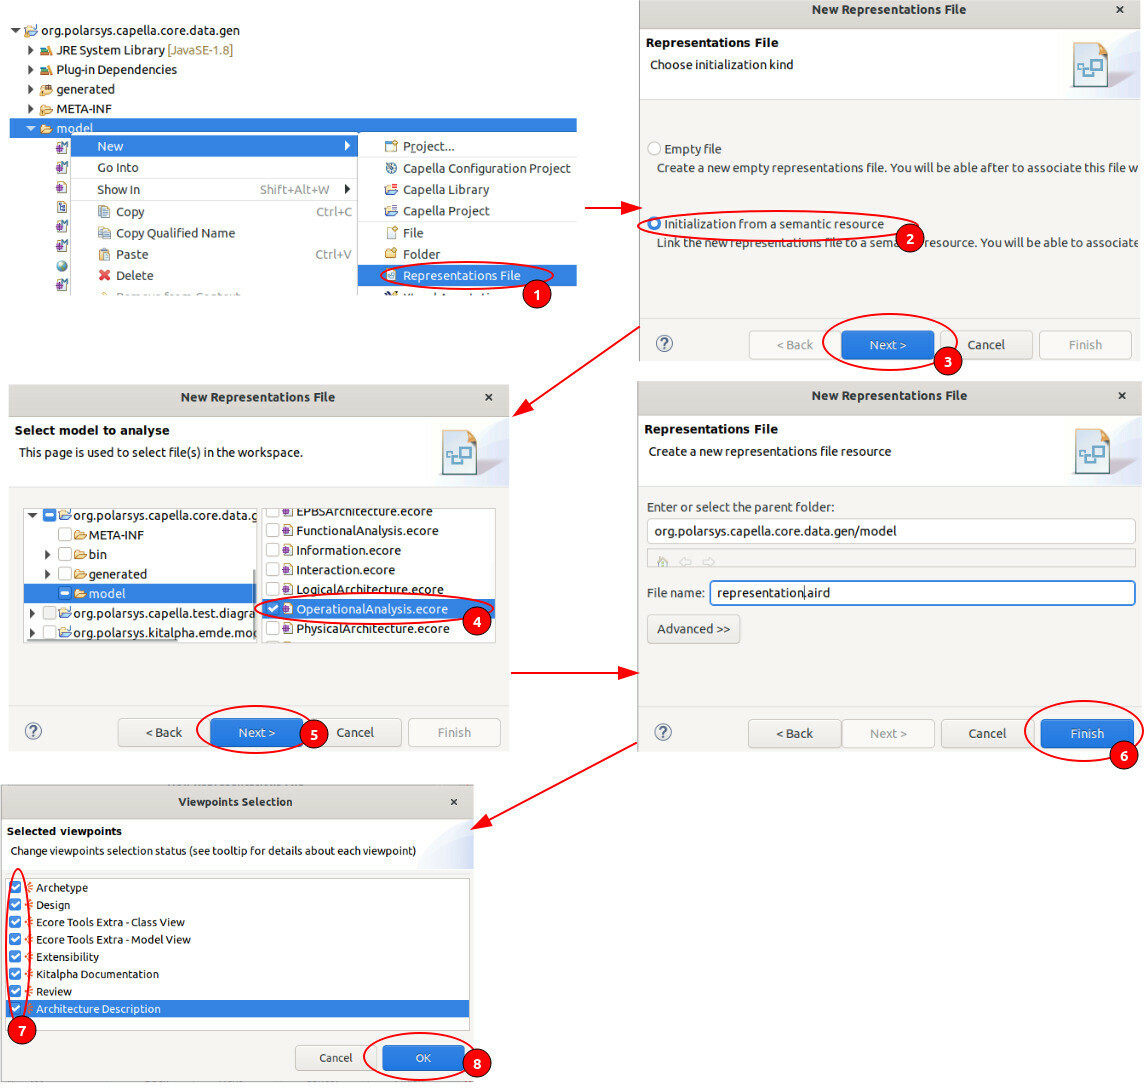Click the Capella Configuration Project icon

(x=391, y=168)
